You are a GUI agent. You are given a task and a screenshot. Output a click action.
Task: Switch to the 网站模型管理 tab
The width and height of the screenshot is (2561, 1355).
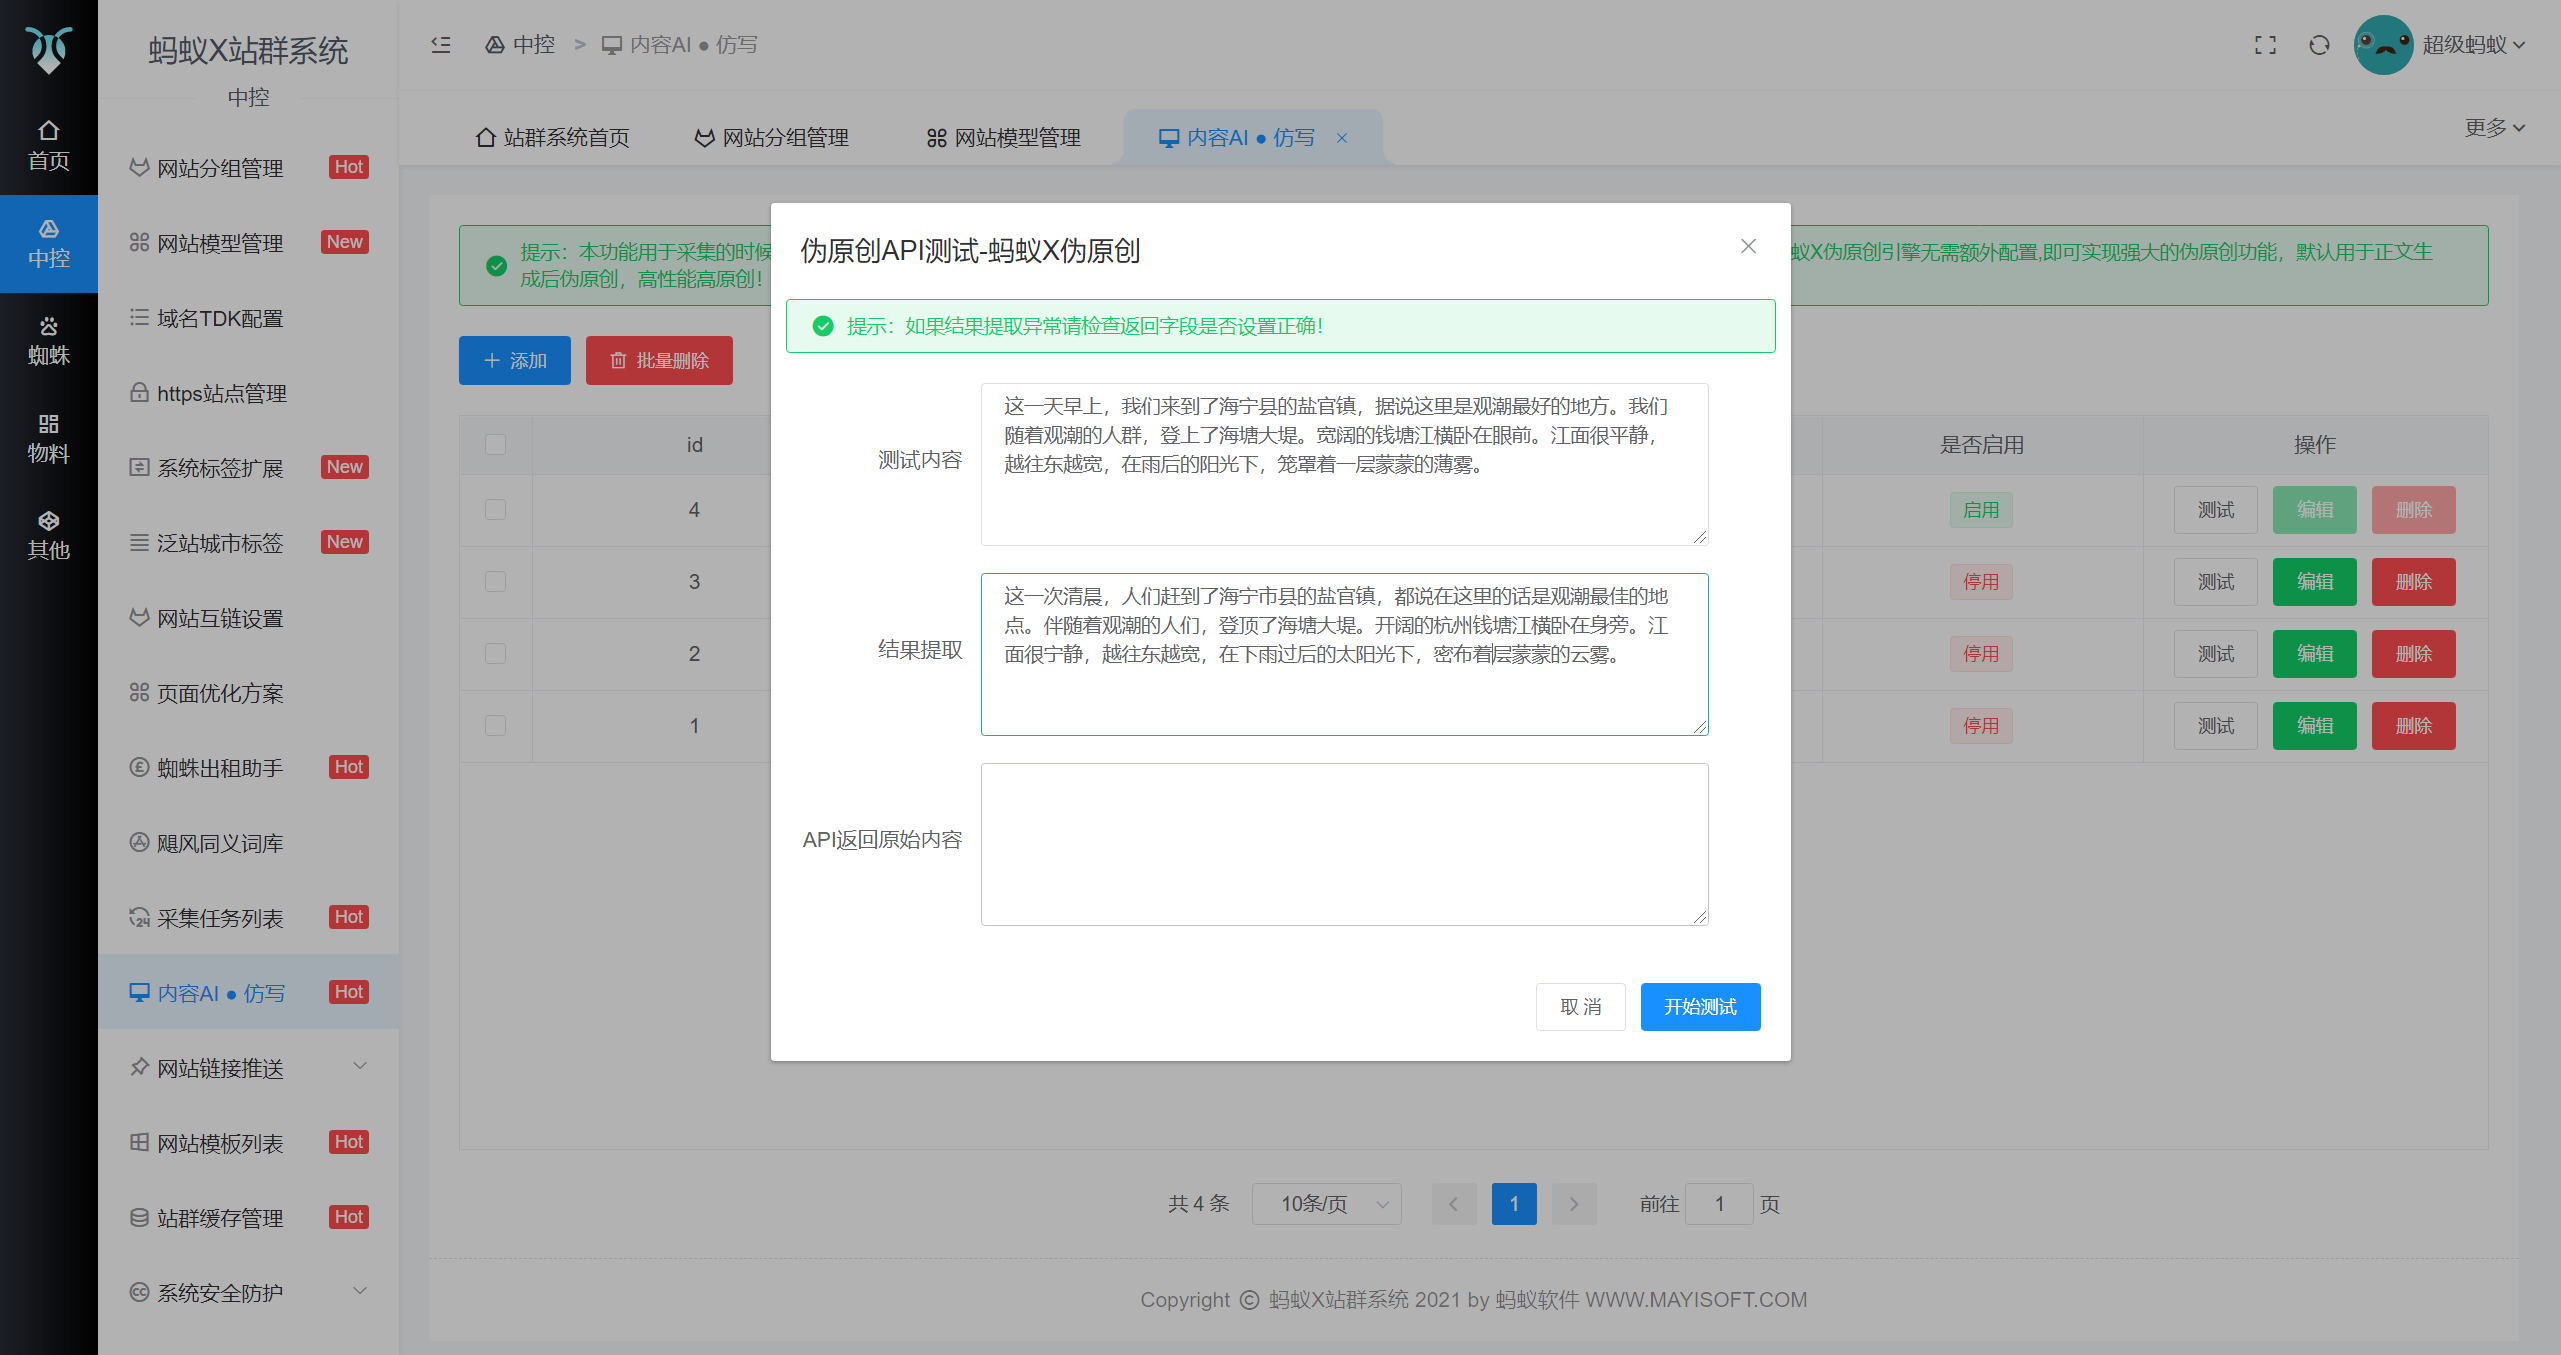tap(1003, 138)
